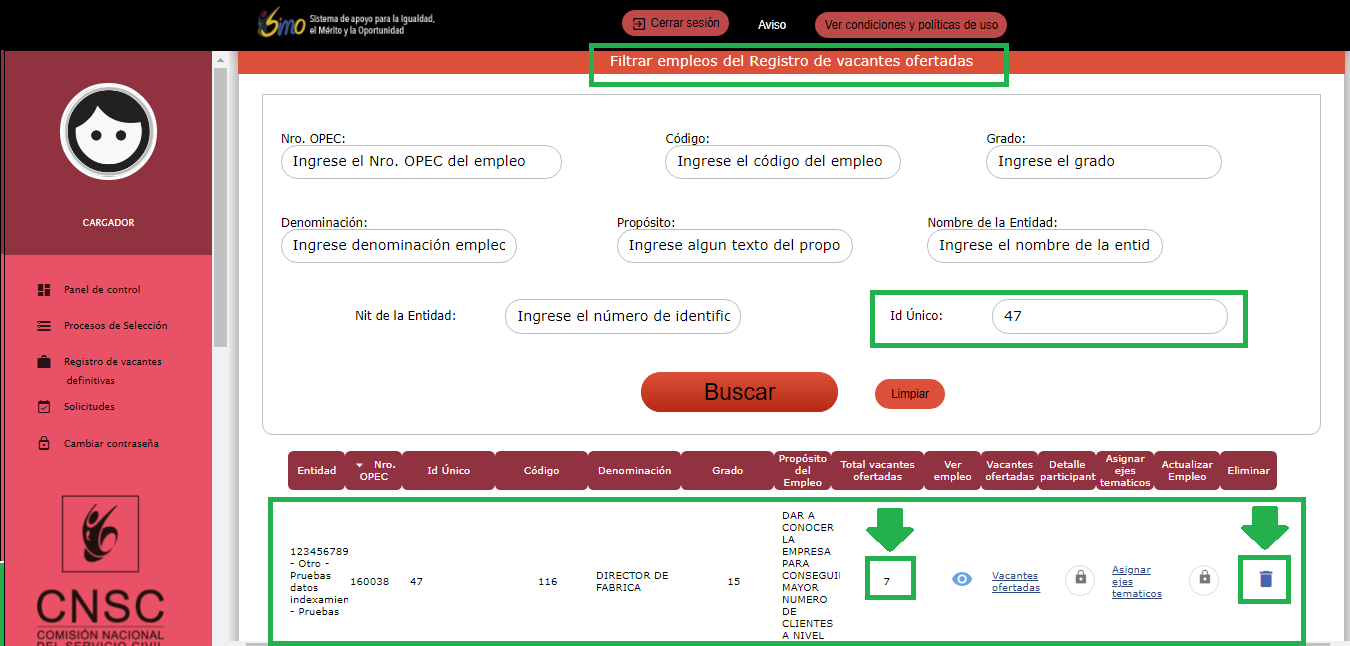The image size is (1350, 646).
Task: Open the Vacantes ofertadas link in row
Action: (x=1015, y=582)
